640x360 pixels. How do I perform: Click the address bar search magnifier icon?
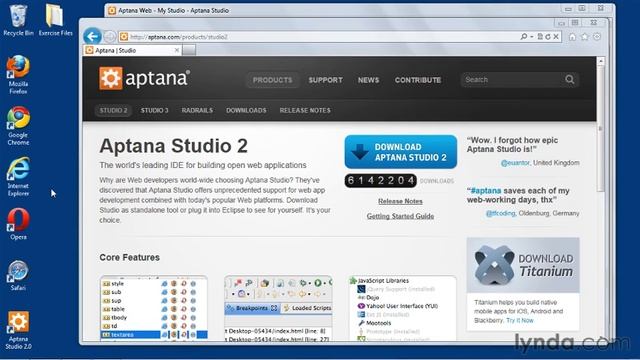click(524, 37)
